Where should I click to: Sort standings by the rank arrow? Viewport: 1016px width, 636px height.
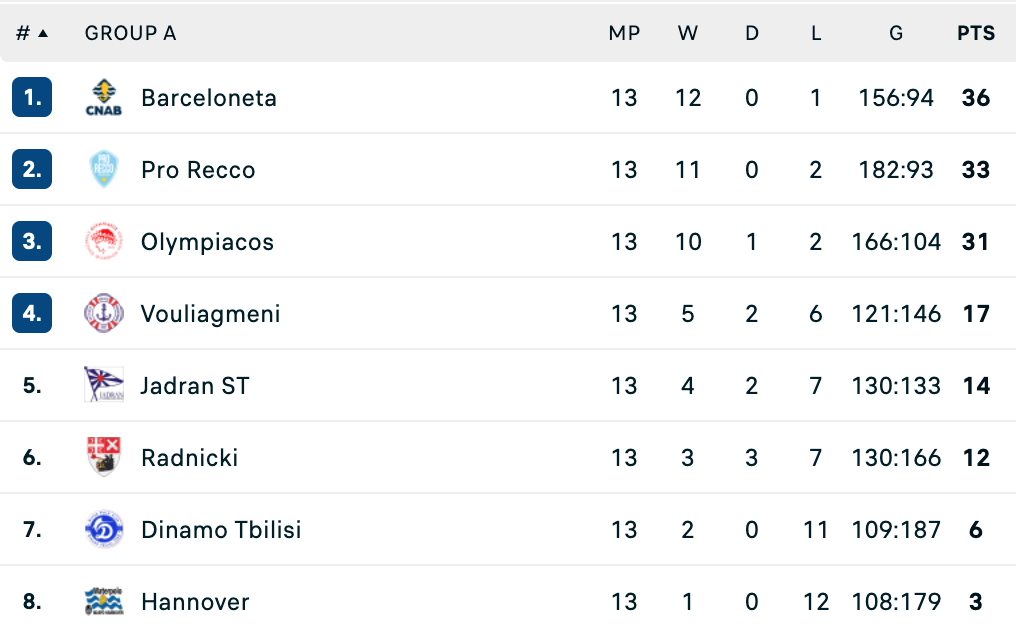(43, 33)
